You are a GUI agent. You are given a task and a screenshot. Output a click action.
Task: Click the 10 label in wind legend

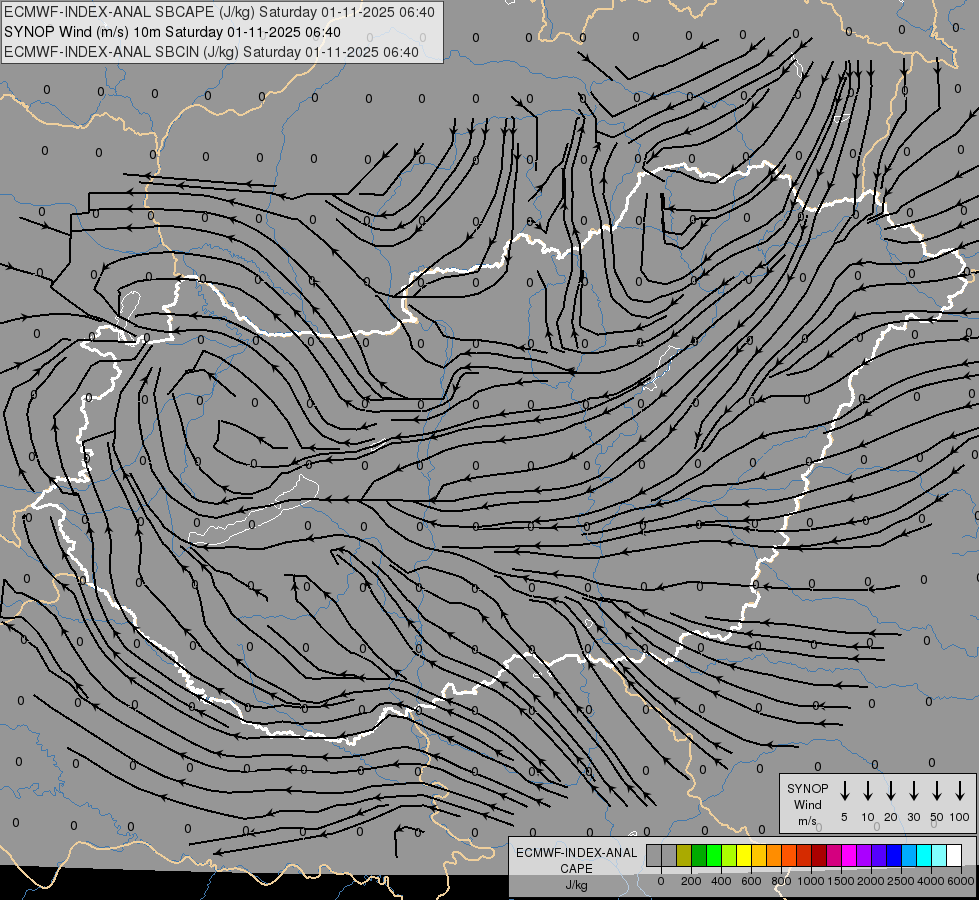(x=868, y=817)
